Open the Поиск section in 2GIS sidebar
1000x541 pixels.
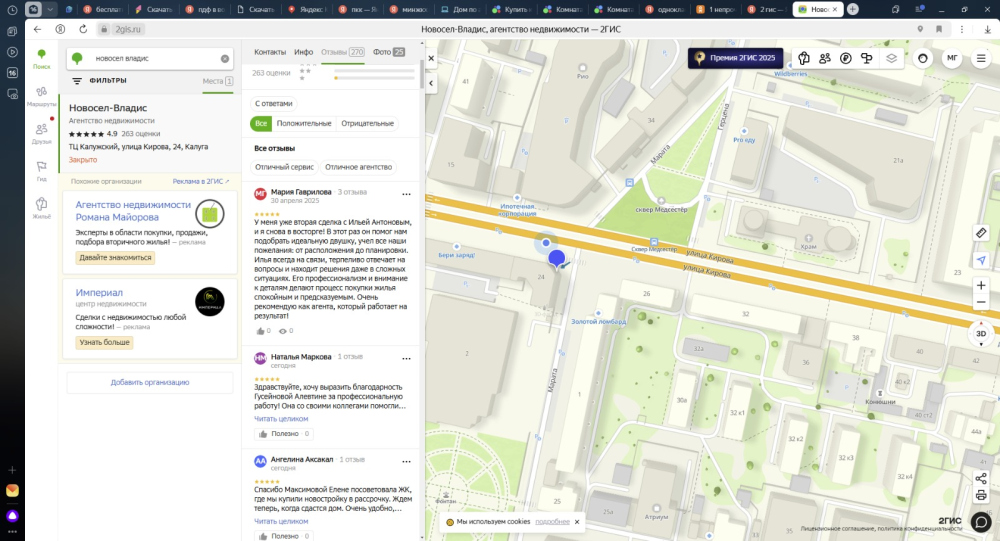(41, 59)
